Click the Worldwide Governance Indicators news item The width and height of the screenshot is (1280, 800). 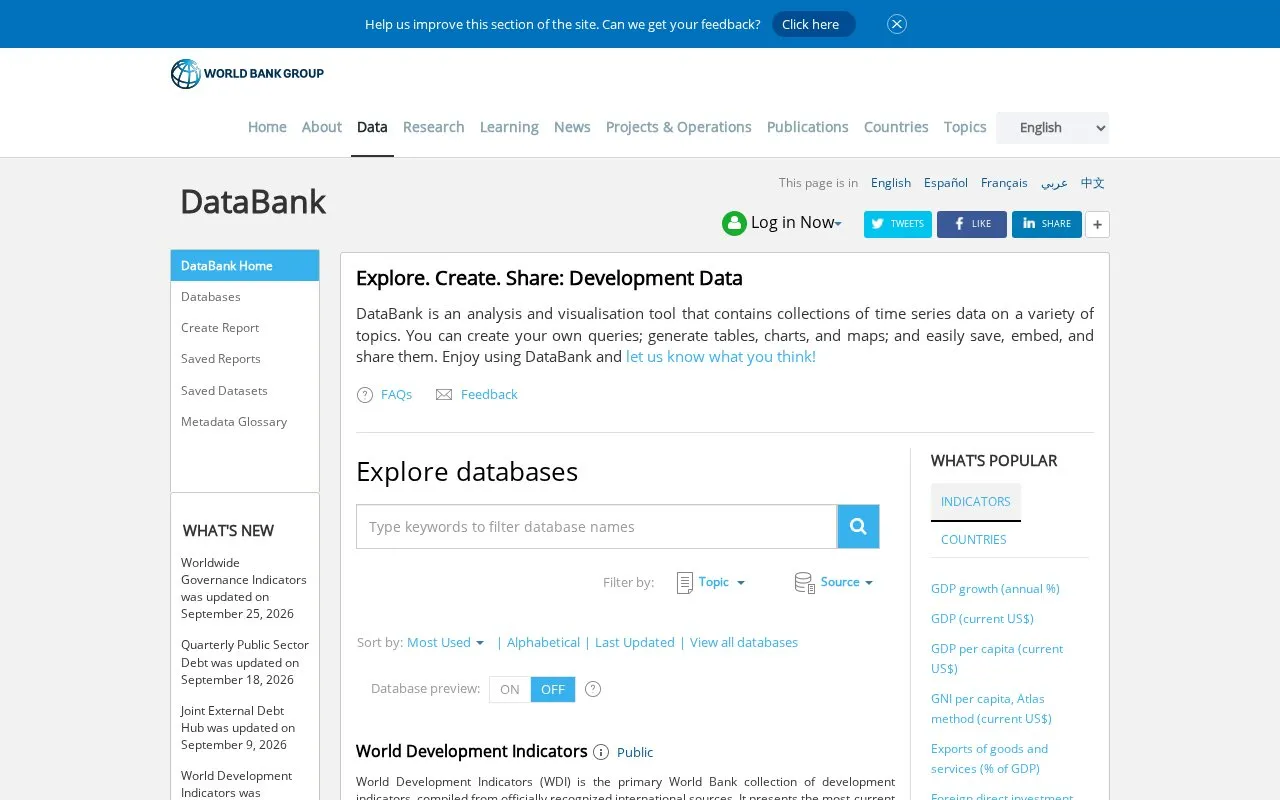tap(244, 588)
